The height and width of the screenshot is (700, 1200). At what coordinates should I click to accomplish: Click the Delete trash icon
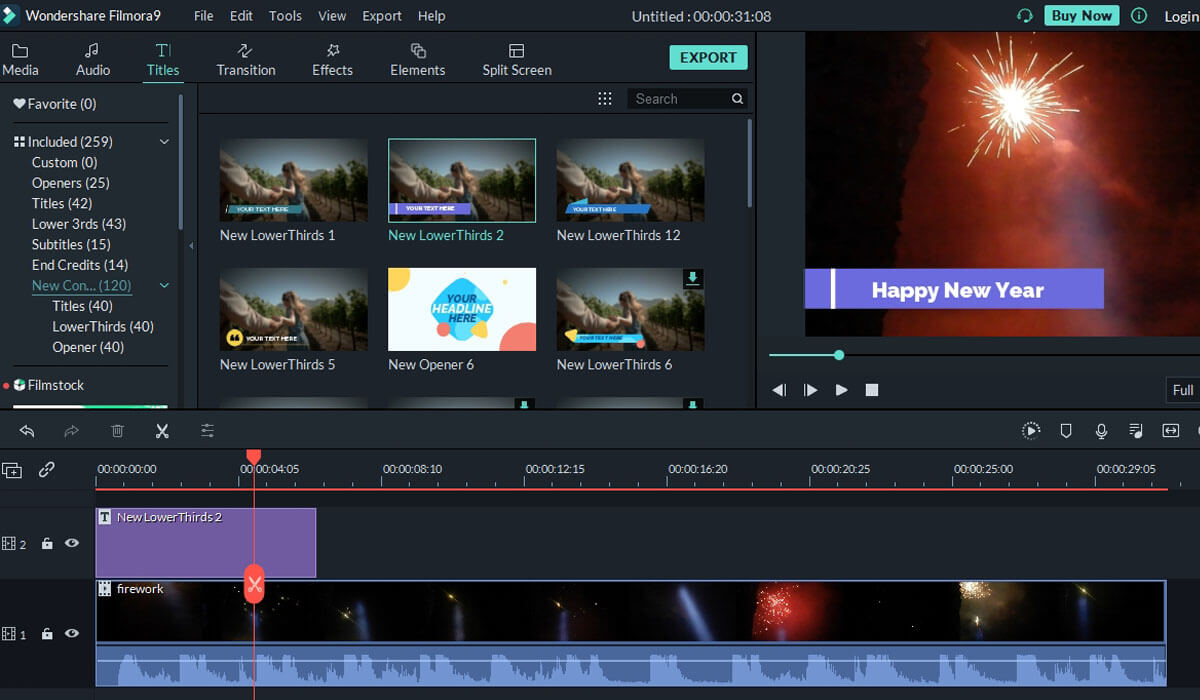(x=117, y=431)
